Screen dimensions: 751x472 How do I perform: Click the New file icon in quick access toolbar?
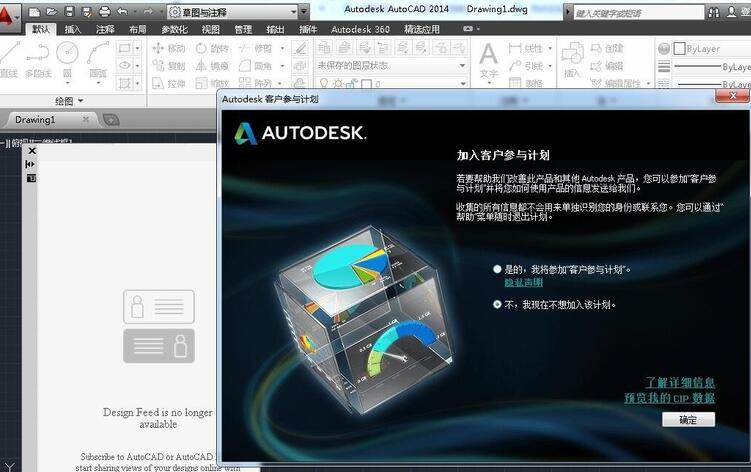pos(34,12)
